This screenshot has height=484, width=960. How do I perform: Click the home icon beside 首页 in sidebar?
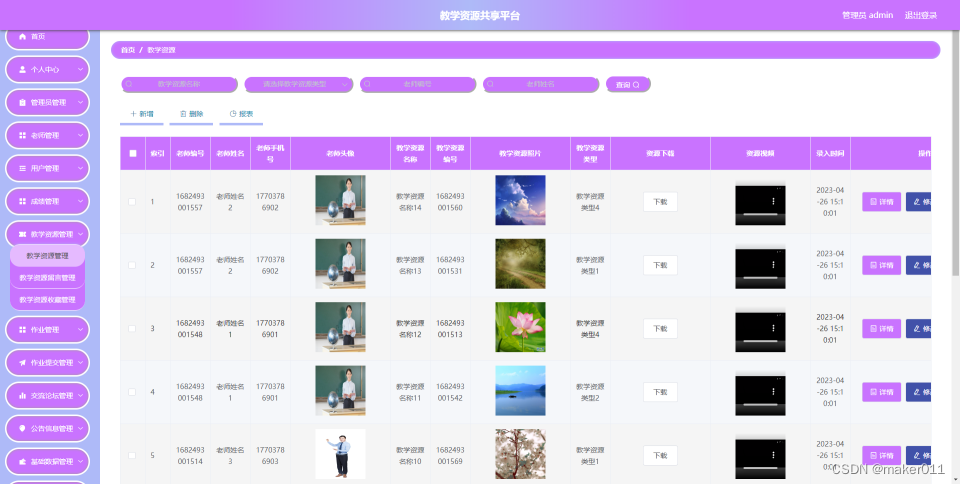23,37
